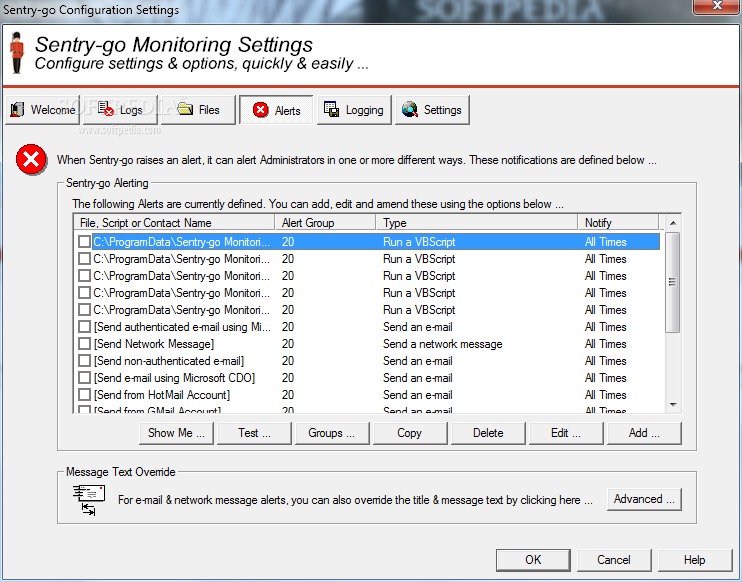Open Advanced ... message text options
This screenshot has width=742, height=582.
(645, 499)
